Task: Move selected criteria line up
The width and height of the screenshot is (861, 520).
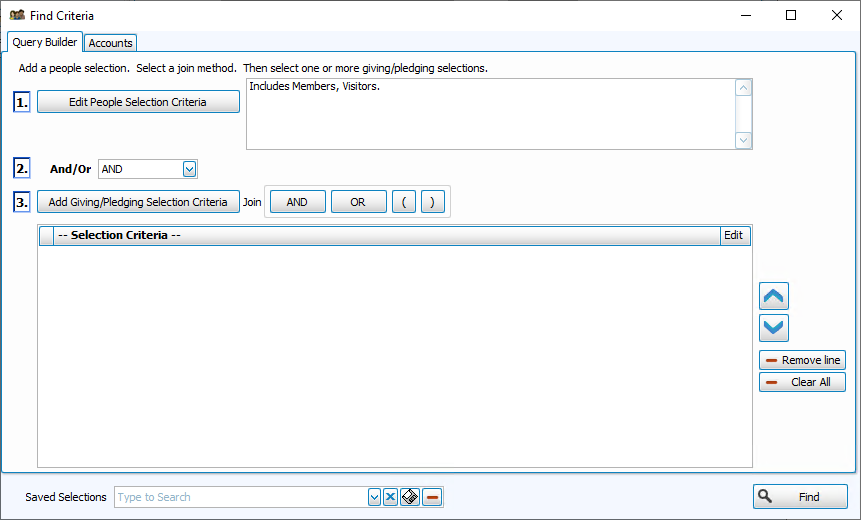Action: tap(774, 296)
